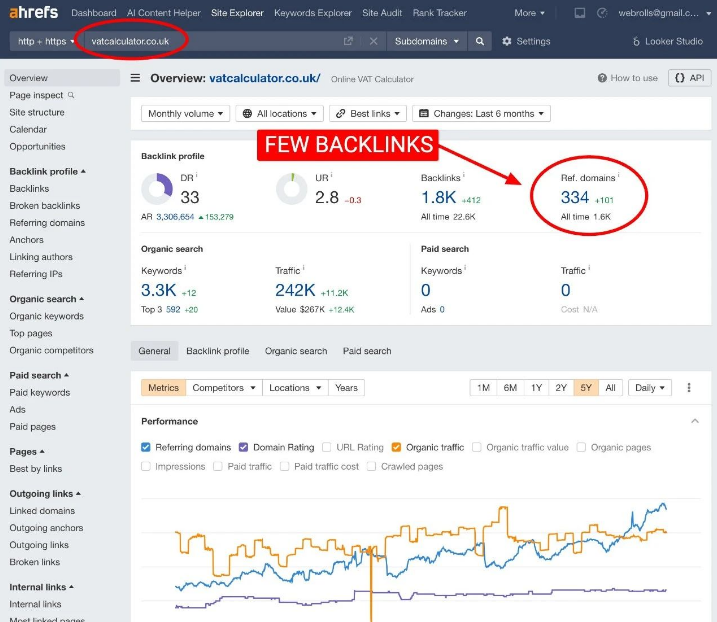Click Page inspect search icon

coord(71,95)
